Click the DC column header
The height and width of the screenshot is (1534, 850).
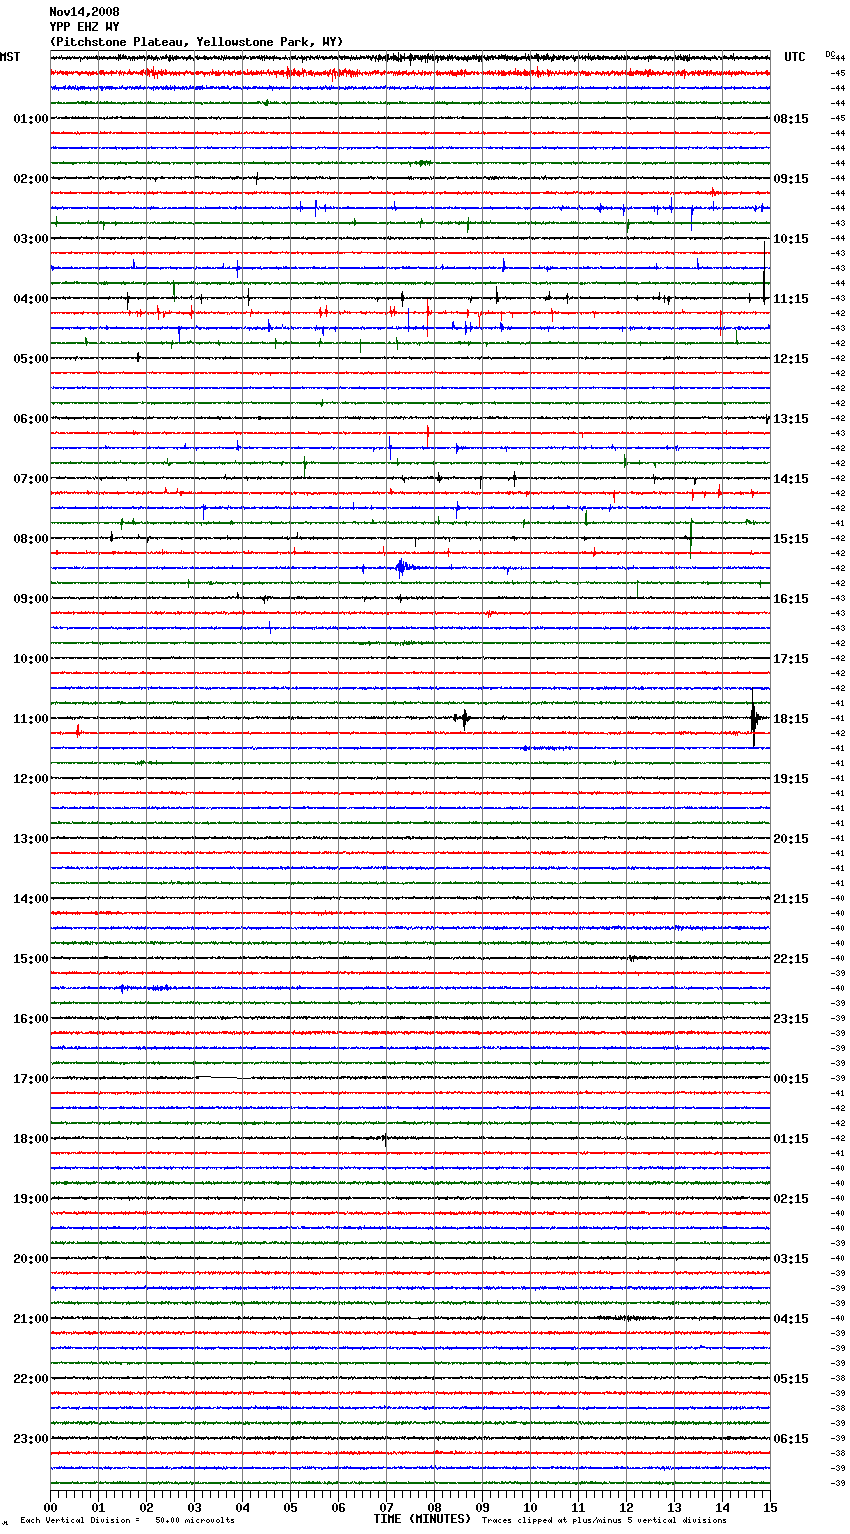[x=830, y=54]
